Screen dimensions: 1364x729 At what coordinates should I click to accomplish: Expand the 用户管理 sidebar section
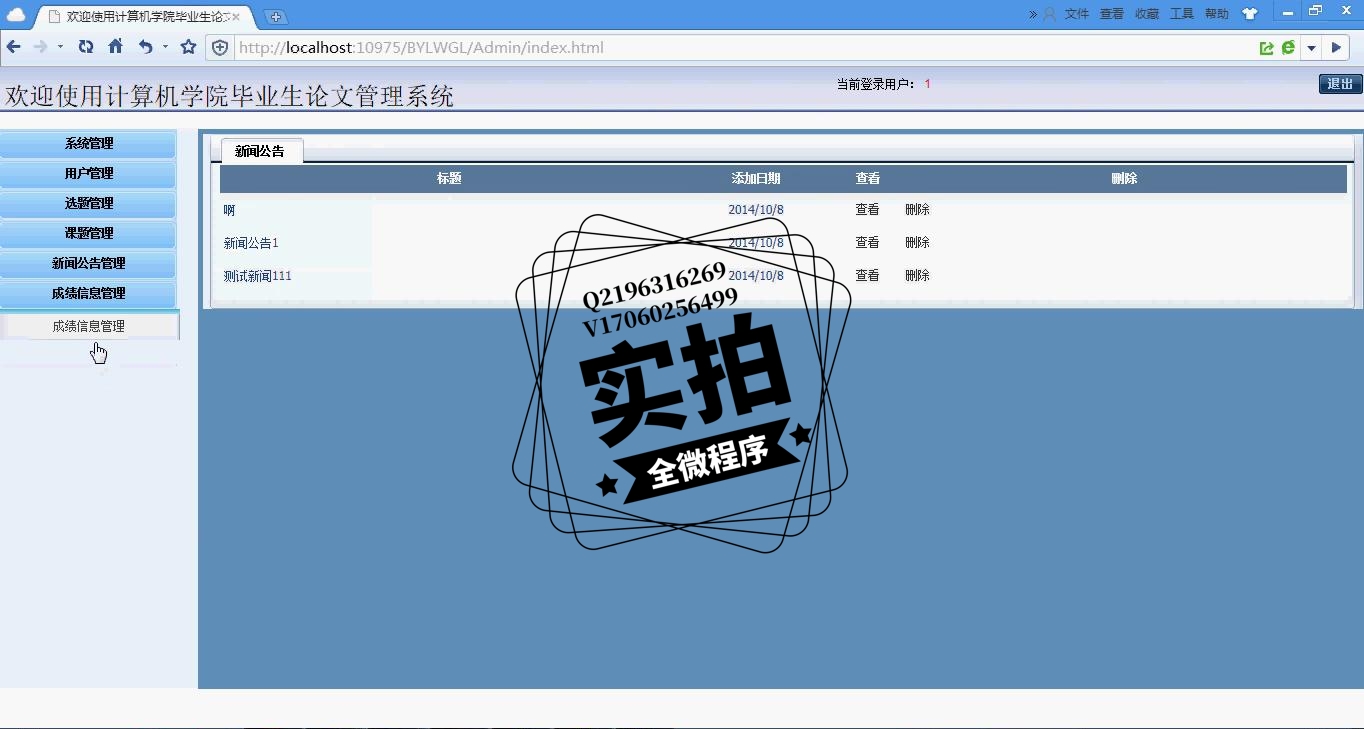[x=88, y=174]
